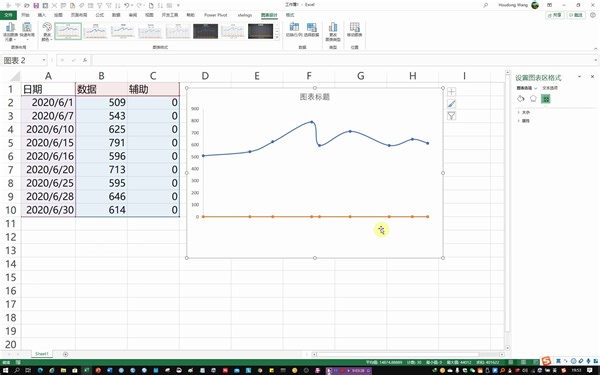Click the Redo arrow in quick access toolbar
The height and width of the screenshot is (375, 600).
[x=139, y=5]
